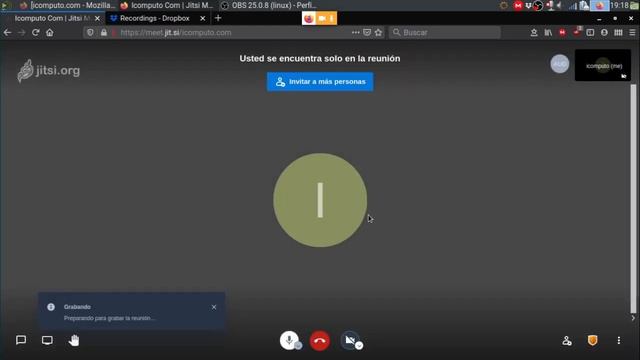Screen dimensions: 640x360
Task: Open Firefox downloads icon
Action: click(x=534, y=33)
